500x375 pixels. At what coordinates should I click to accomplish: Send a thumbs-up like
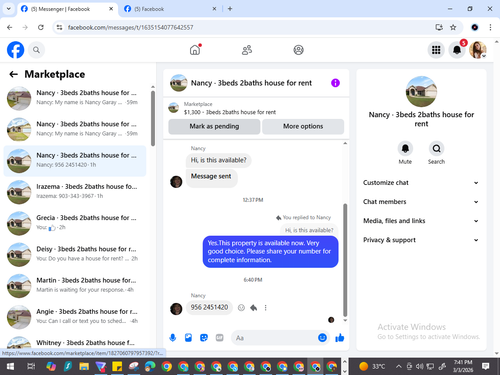tap(340, 338)
